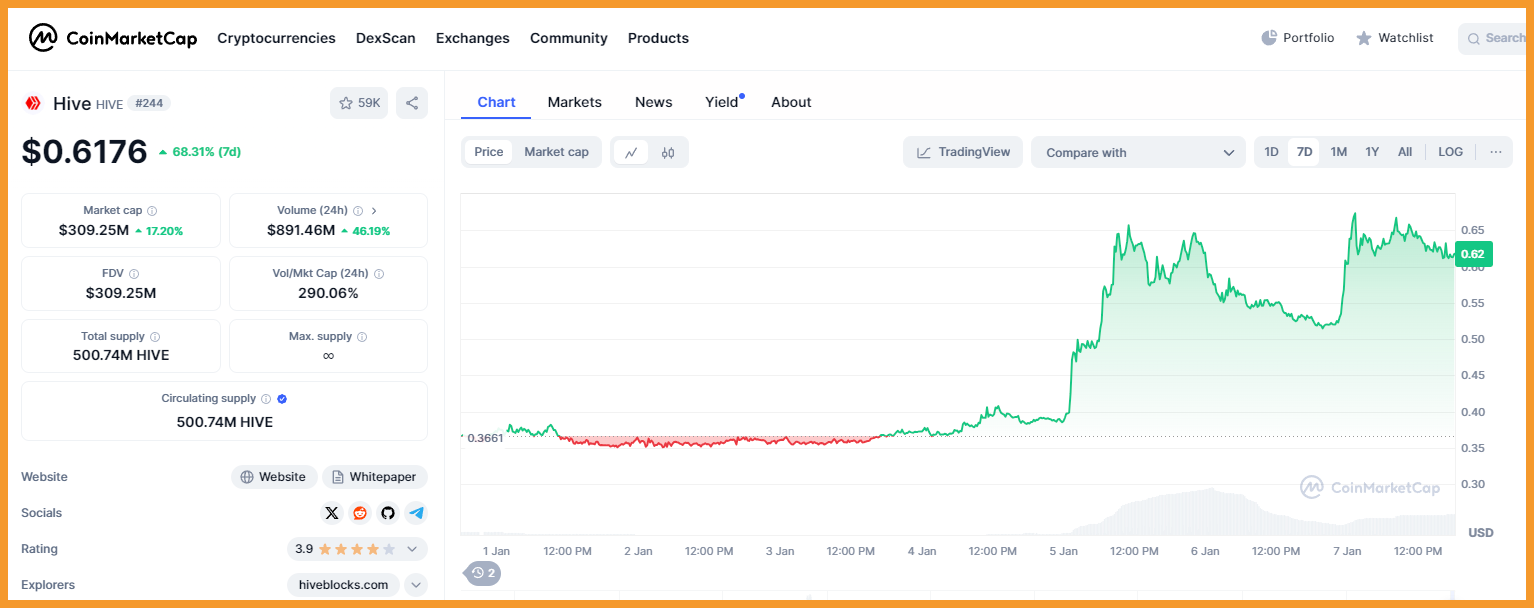Click the share icon next to 59K
The image size is (1534, 608).
[x=412, y=103]
